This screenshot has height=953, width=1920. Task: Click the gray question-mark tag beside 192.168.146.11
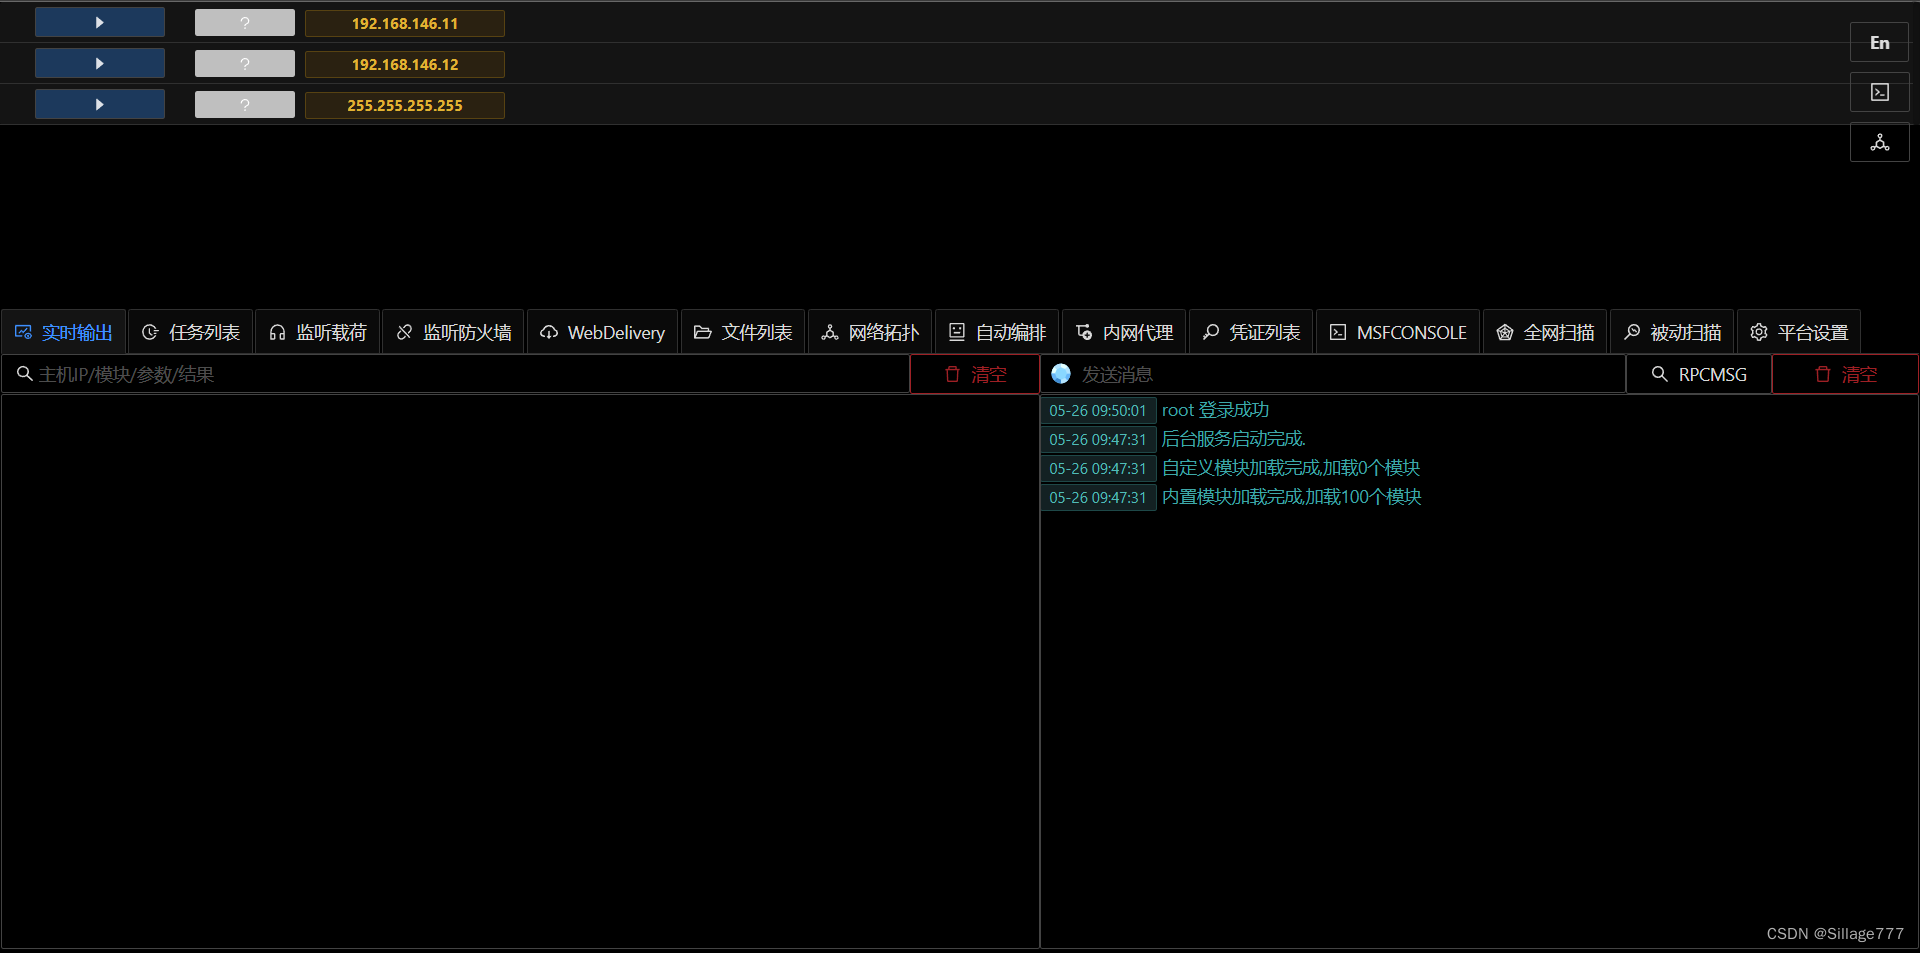[x=245, y=23]
